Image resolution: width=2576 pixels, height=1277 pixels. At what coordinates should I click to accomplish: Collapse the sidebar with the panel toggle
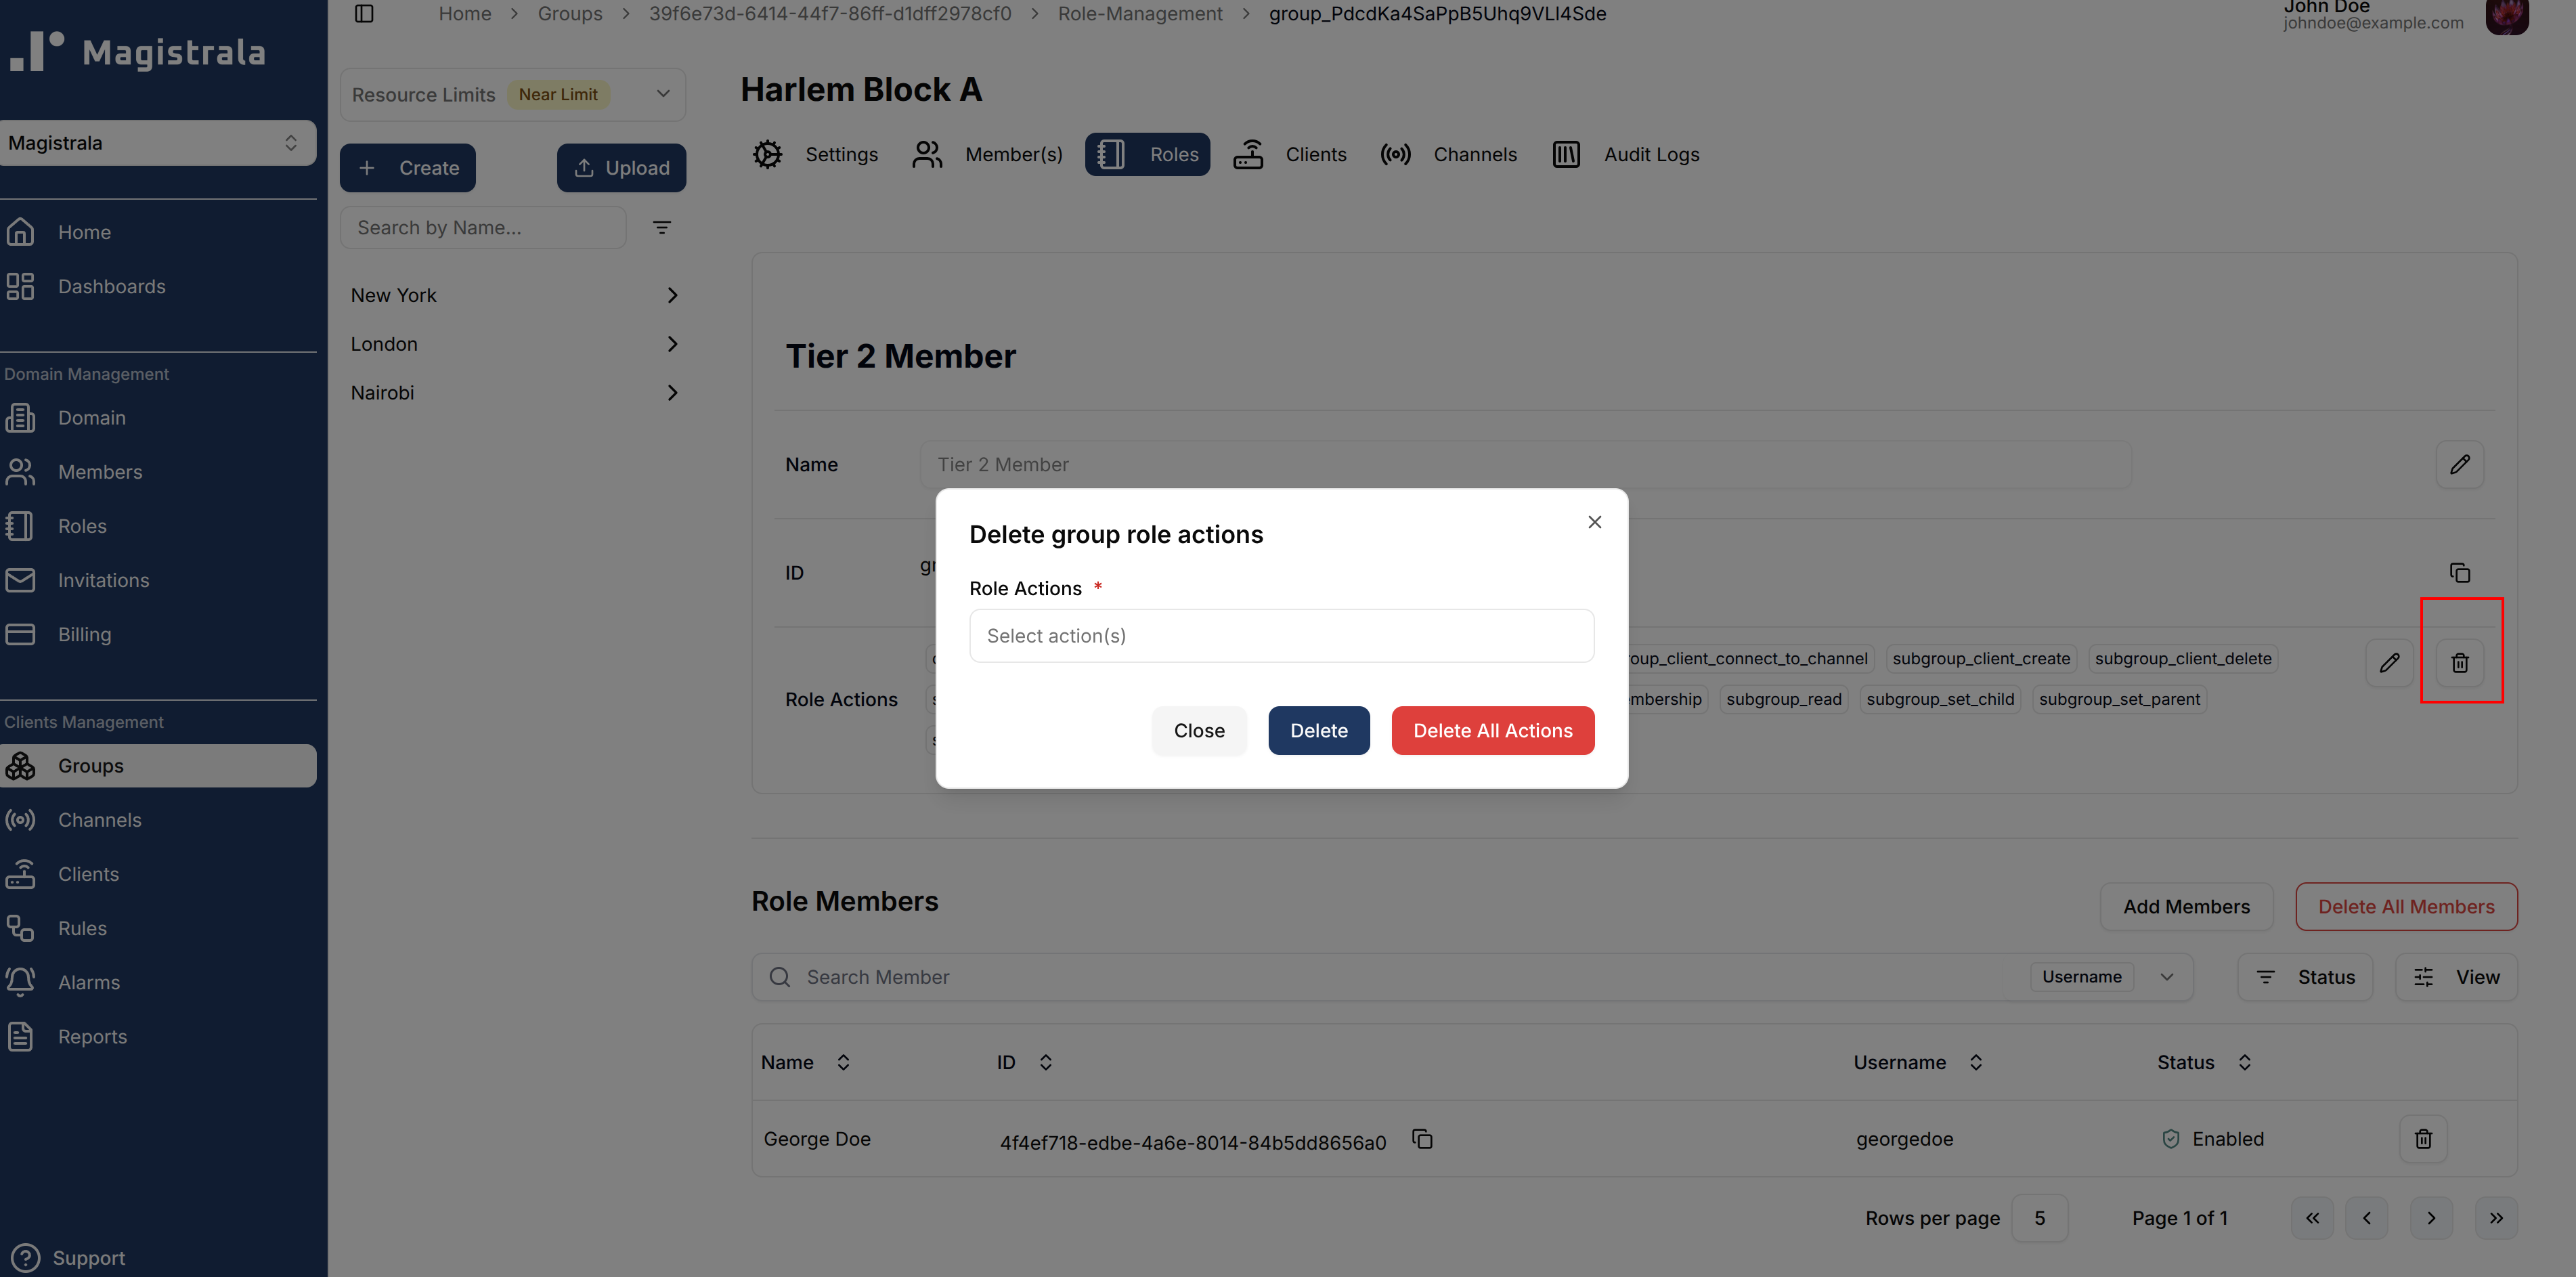point(364,13)
